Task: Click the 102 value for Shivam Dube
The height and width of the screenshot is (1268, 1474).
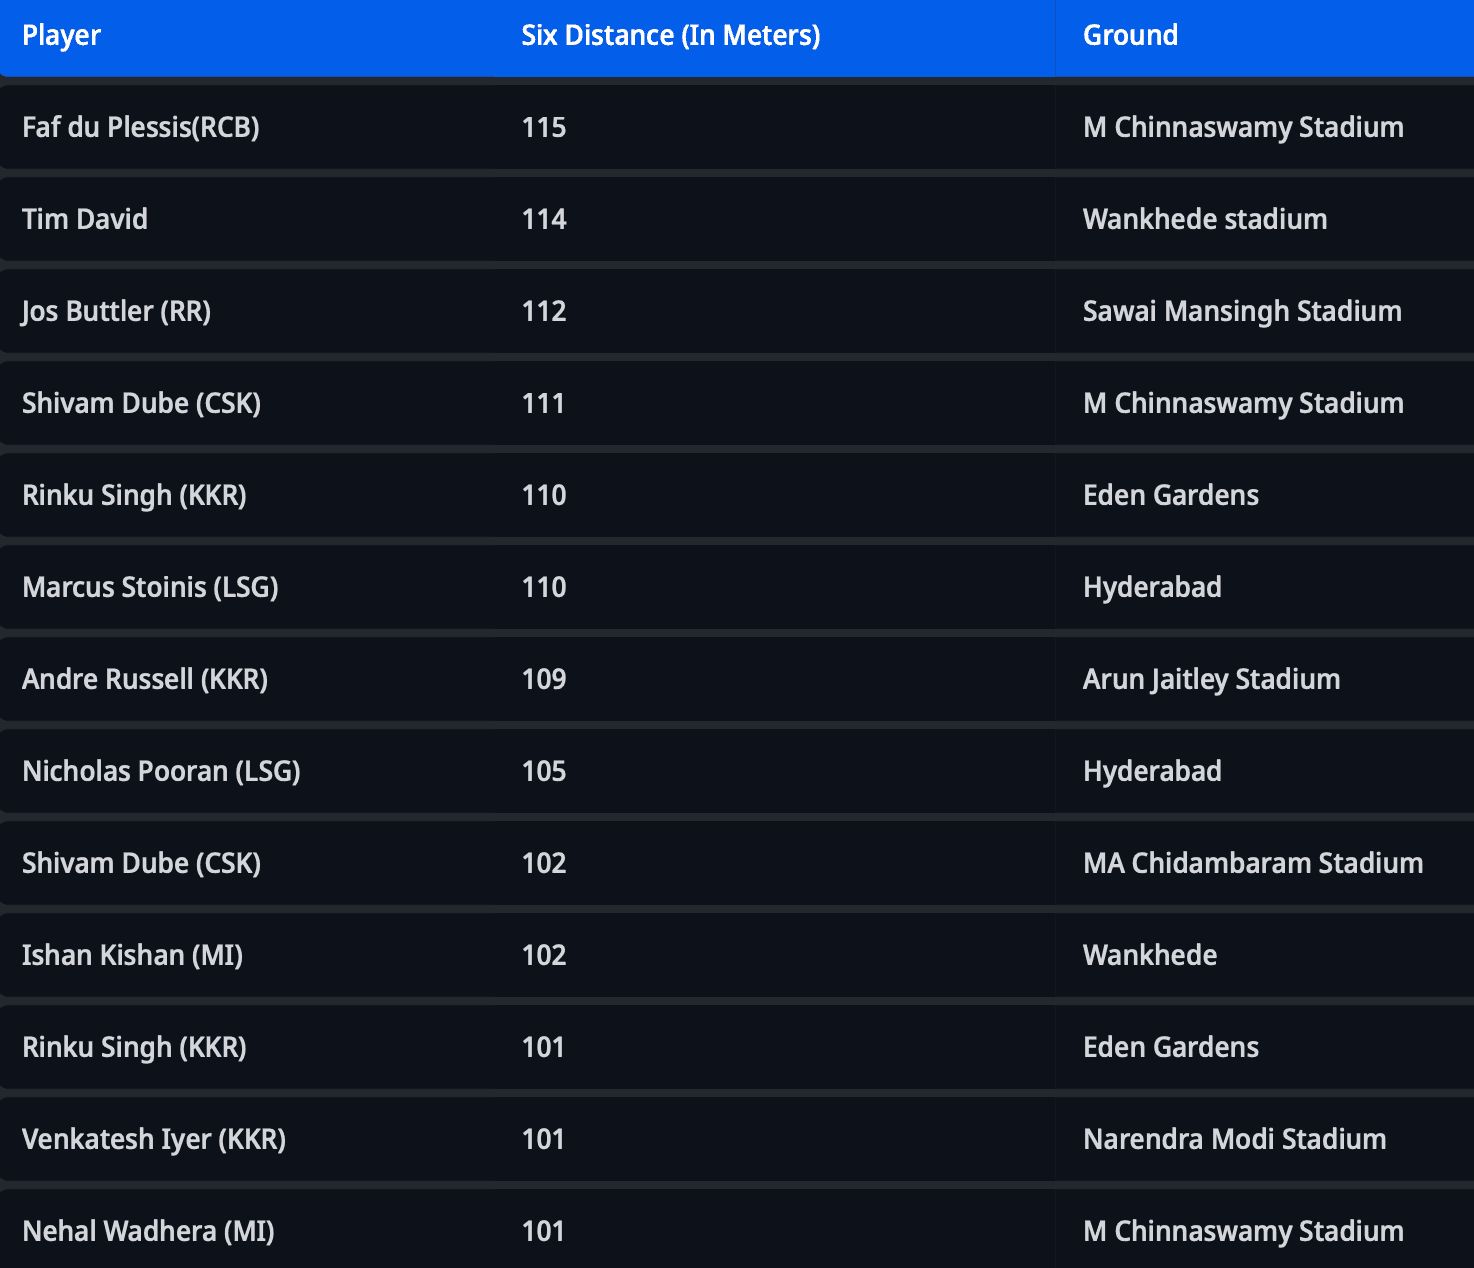Action: click(544, 864)
